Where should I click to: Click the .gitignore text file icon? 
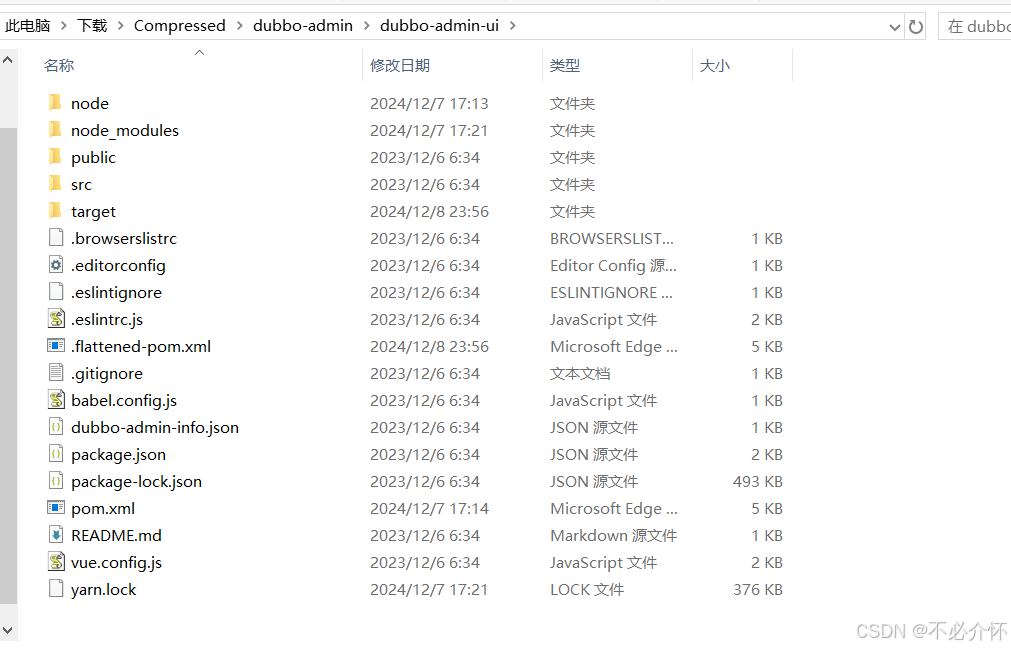click(56, 373)
